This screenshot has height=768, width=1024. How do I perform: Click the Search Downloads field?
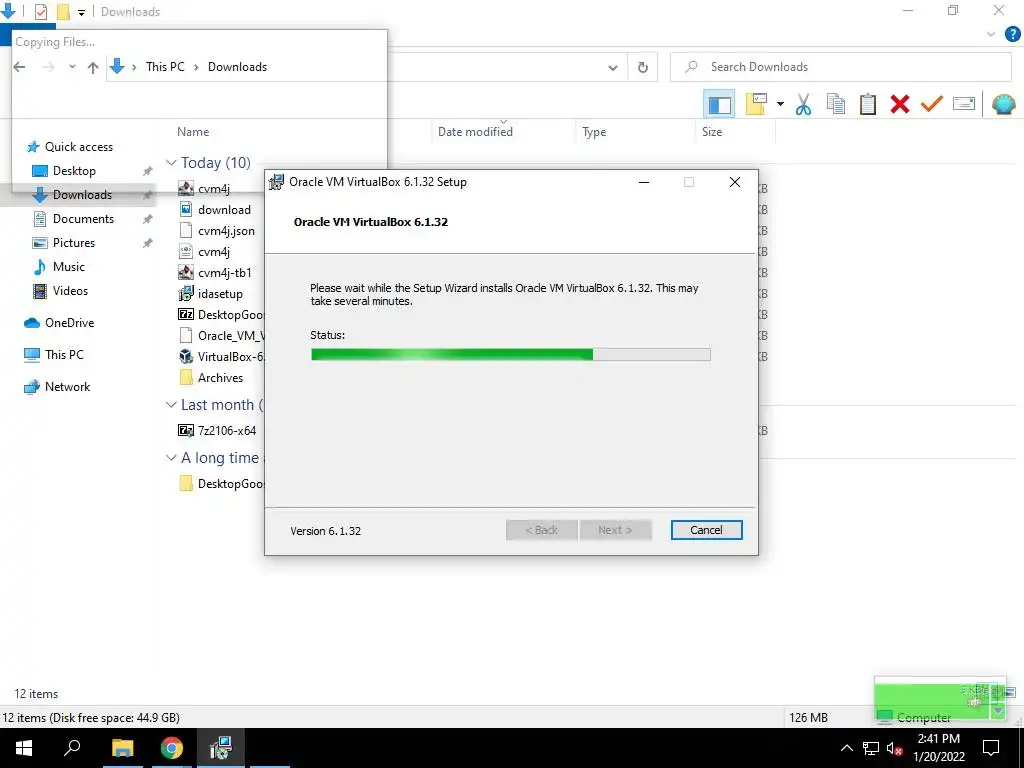click(840, 67)
